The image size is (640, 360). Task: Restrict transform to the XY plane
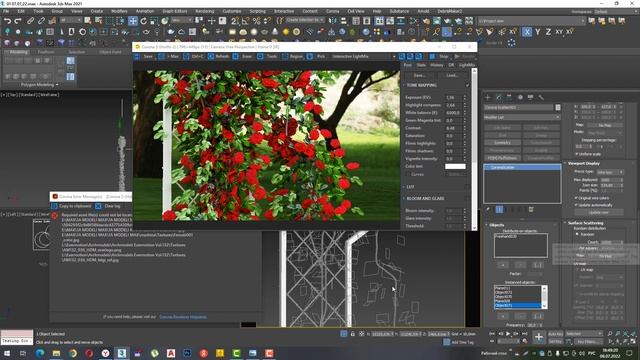(x=559, y=32)
